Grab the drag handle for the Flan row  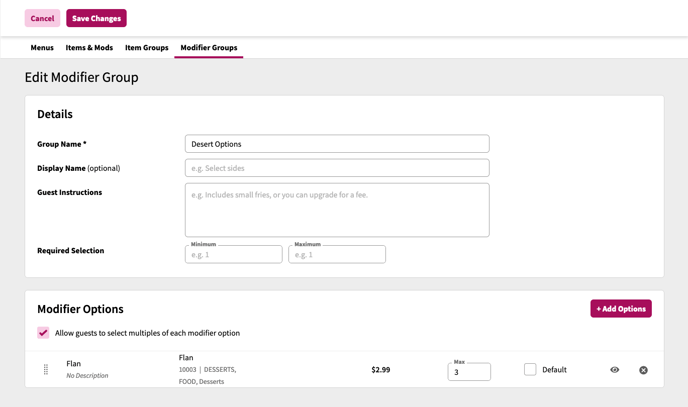coord(46,370)
